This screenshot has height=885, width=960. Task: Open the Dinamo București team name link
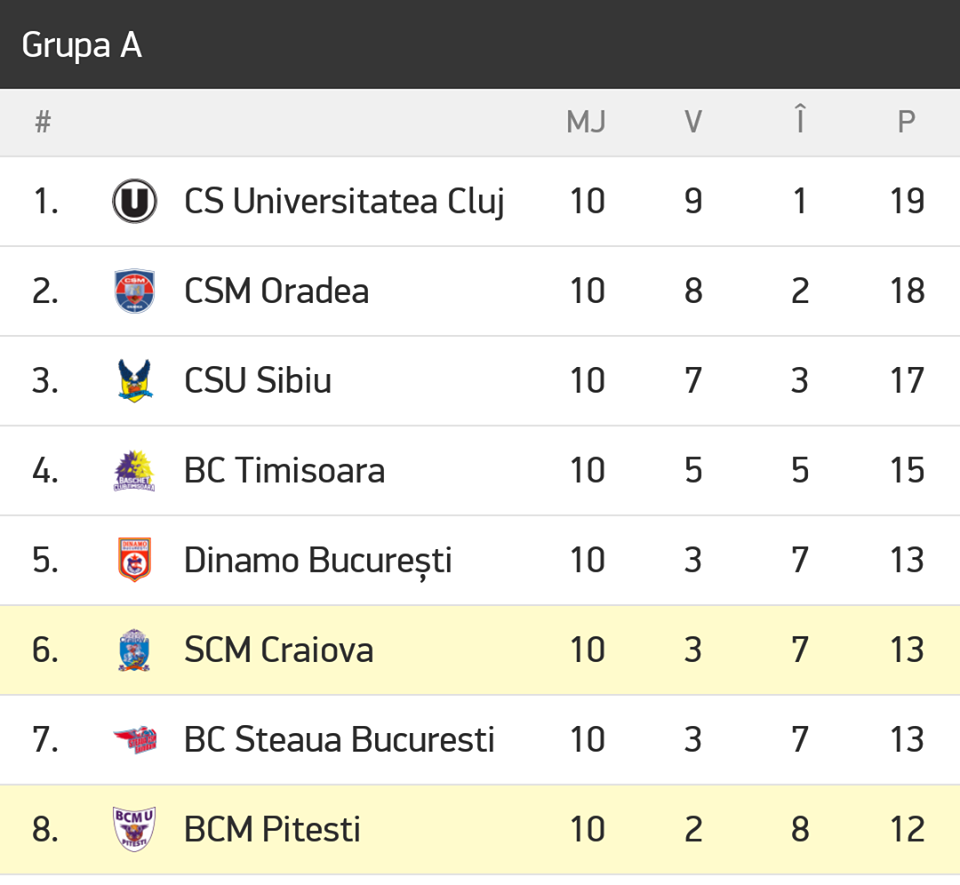tap(318, 560)
